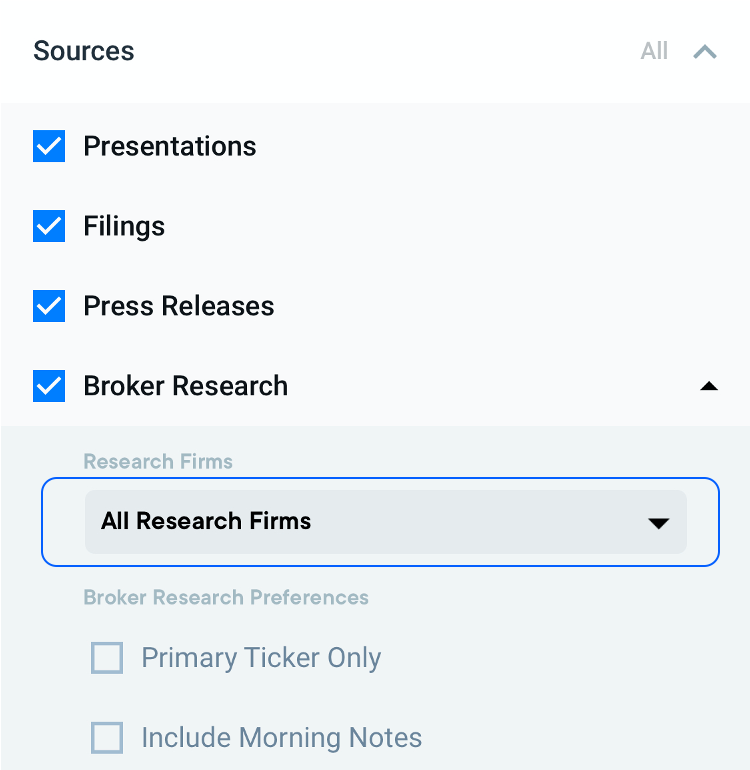
Task: Click the Broker Research label text
Action: coord(186,386)
